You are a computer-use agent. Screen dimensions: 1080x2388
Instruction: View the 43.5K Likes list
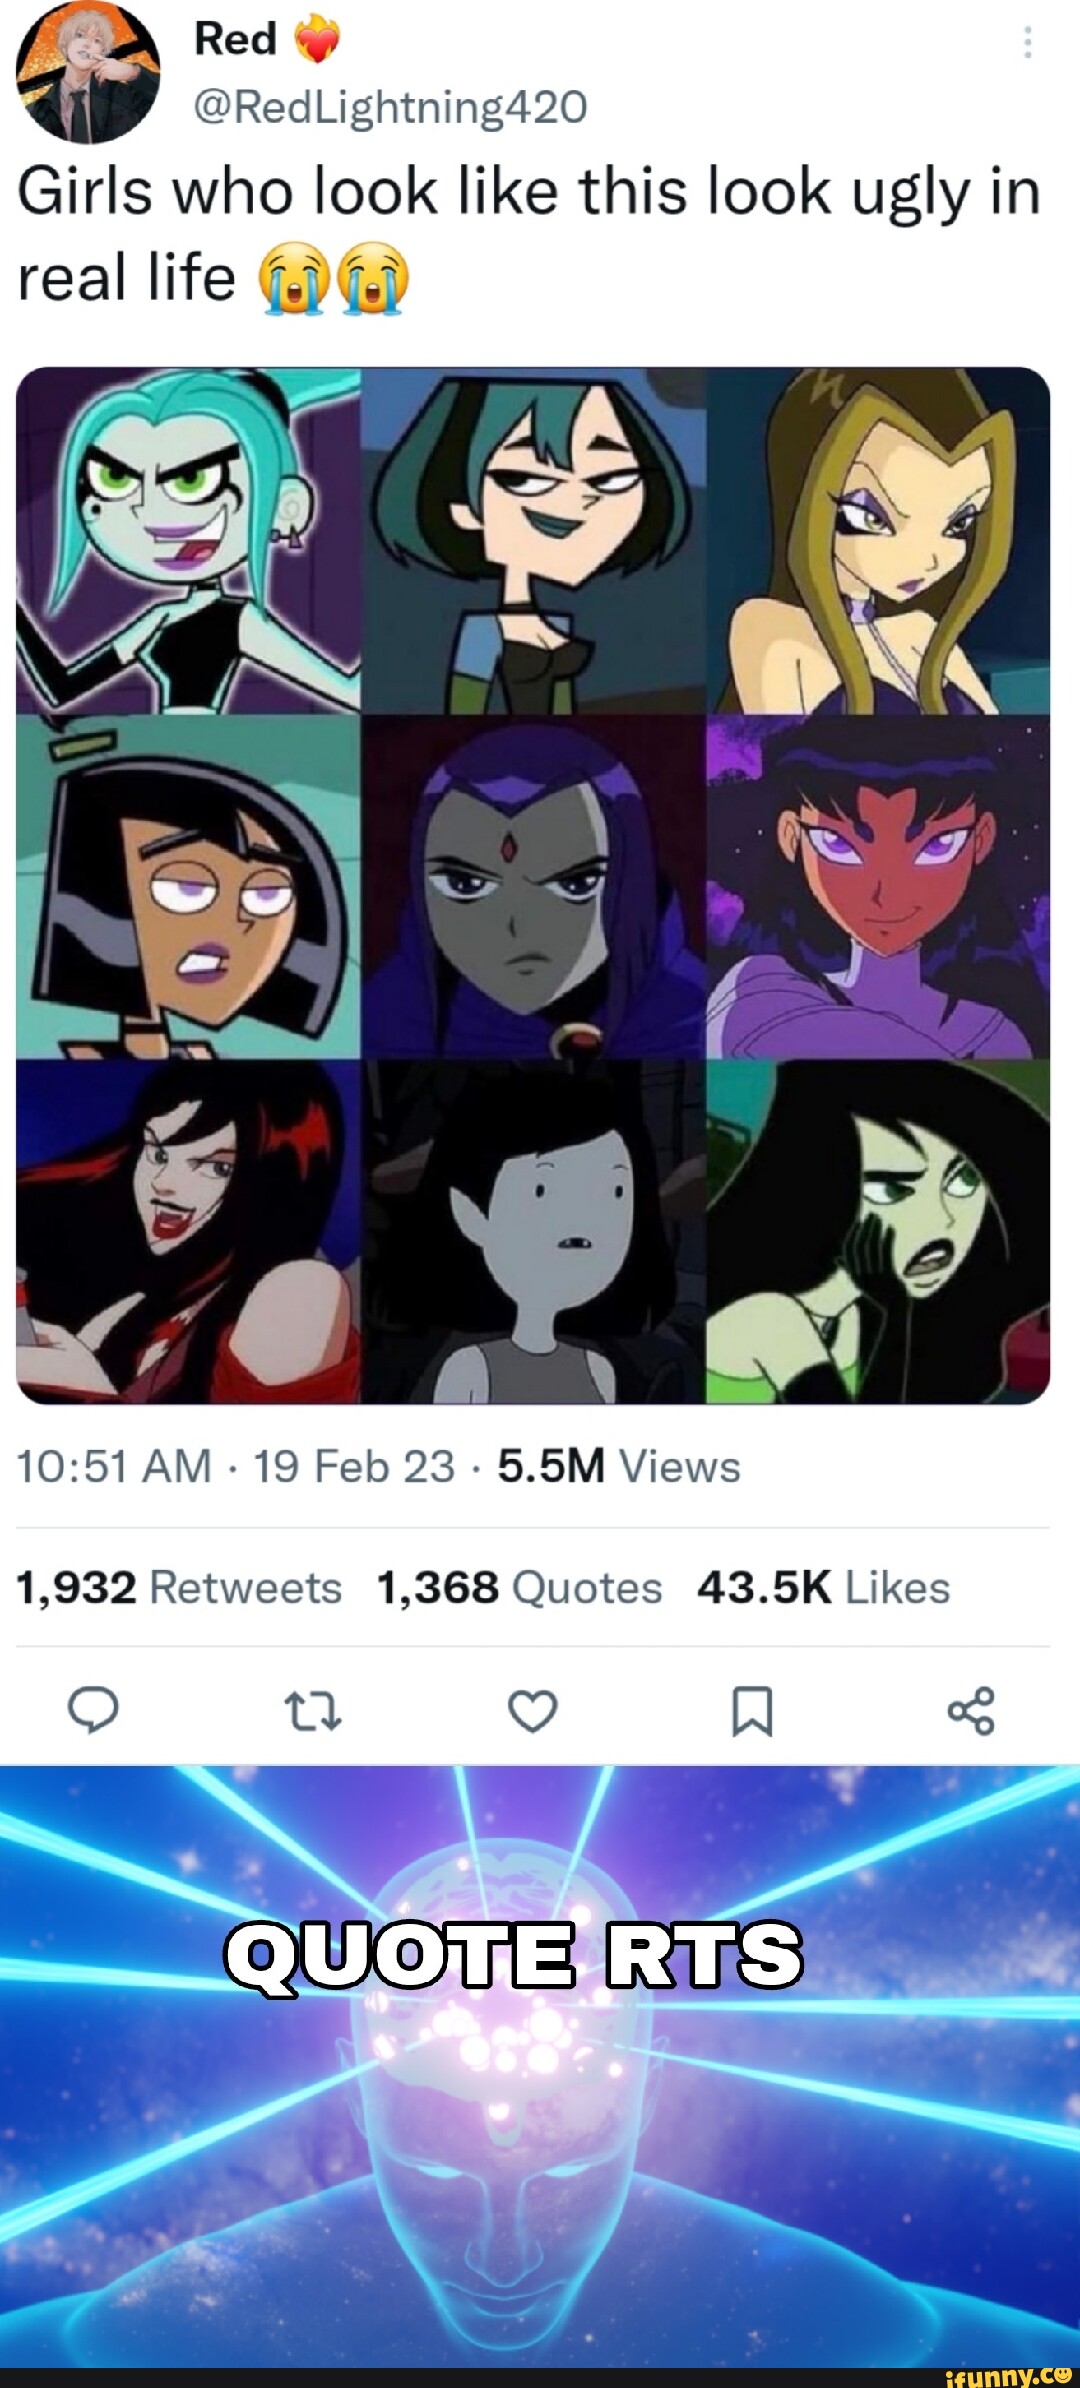pyautogui.click(x=823, y=1587)
